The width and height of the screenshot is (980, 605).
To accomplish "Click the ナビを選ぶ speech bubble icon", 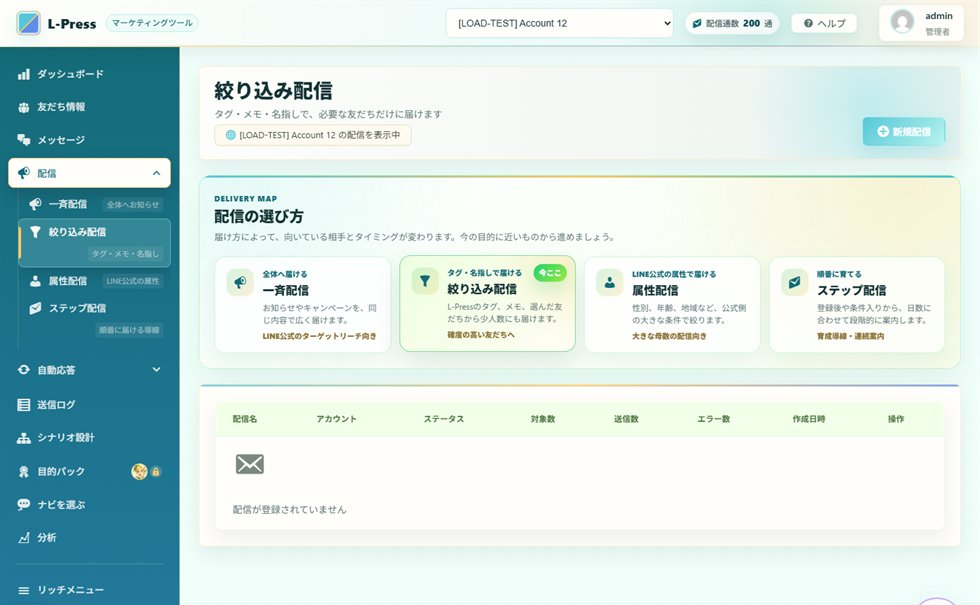I will tap(24, 504).
